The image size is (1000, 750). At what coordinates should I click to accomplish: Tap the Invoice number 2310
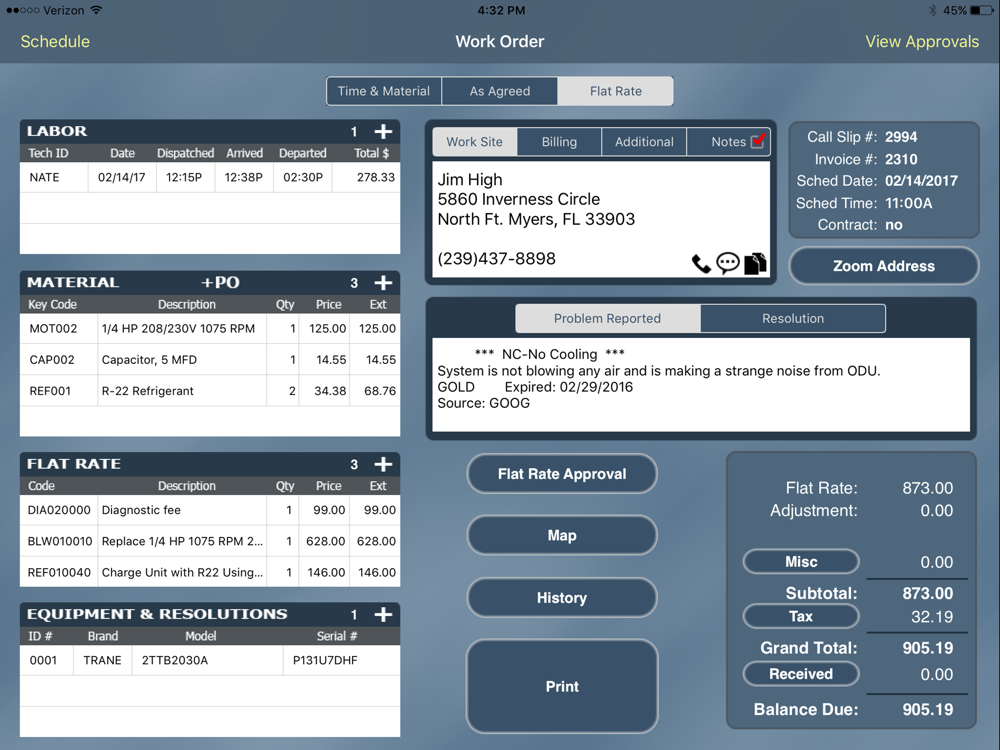click(x=901, y=159)
